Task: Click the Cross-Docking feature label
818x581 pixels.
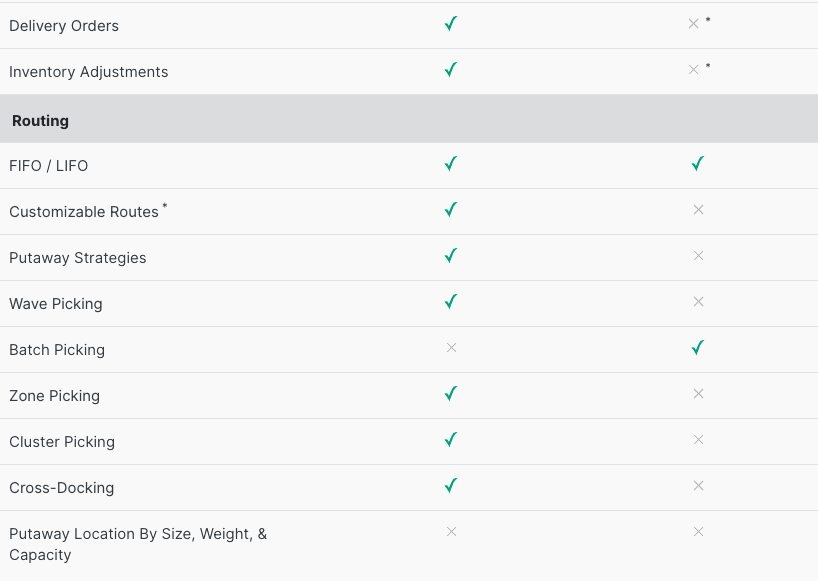Action: point(62,488)
